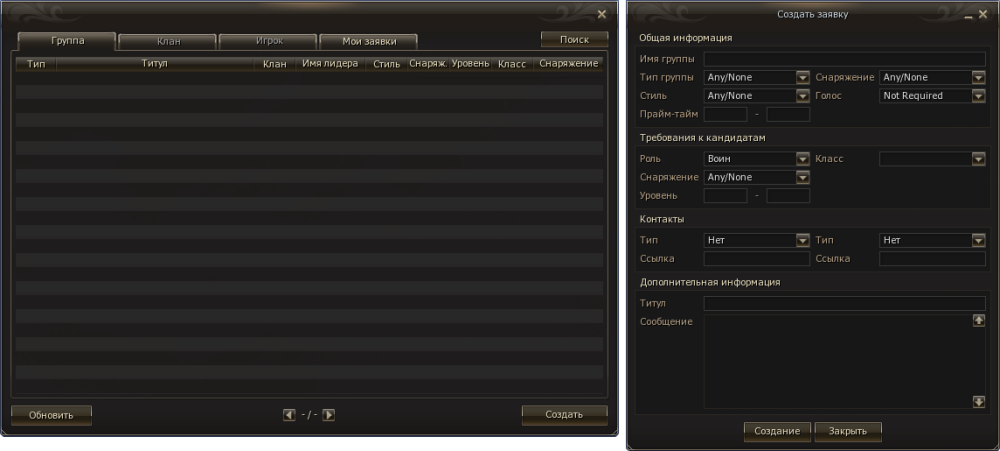The height and width of the screenshot is (451, 1000).
Task: Expand the empty Класс dropdown
Action: 932,159
